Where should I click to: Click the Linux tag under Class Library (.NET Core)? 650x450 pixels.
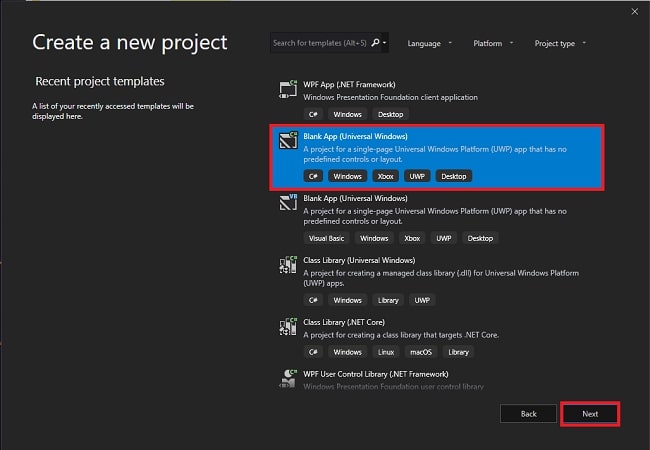click(x=386, y=352)
